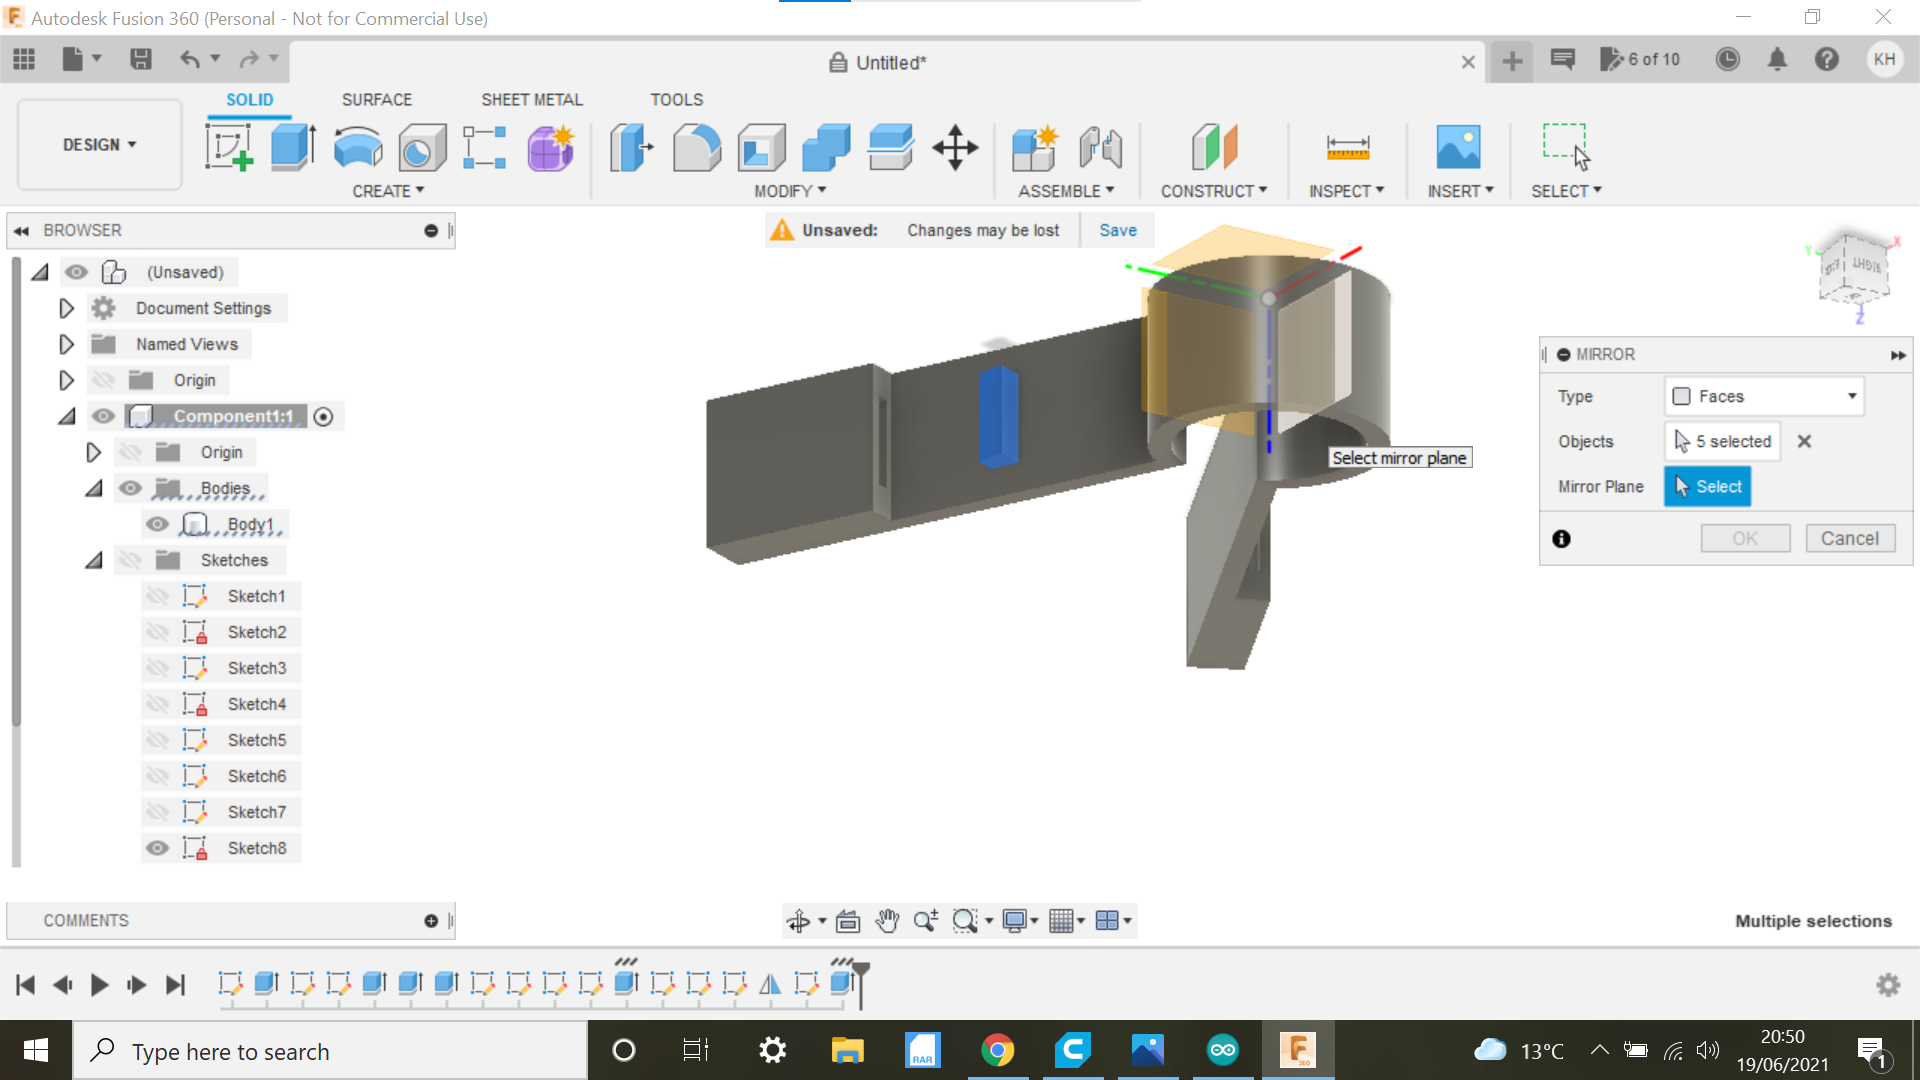Click the Extrude tool in CREATE menu
The width and height of the screenshot is (1920, 1080).
point(291,146)
